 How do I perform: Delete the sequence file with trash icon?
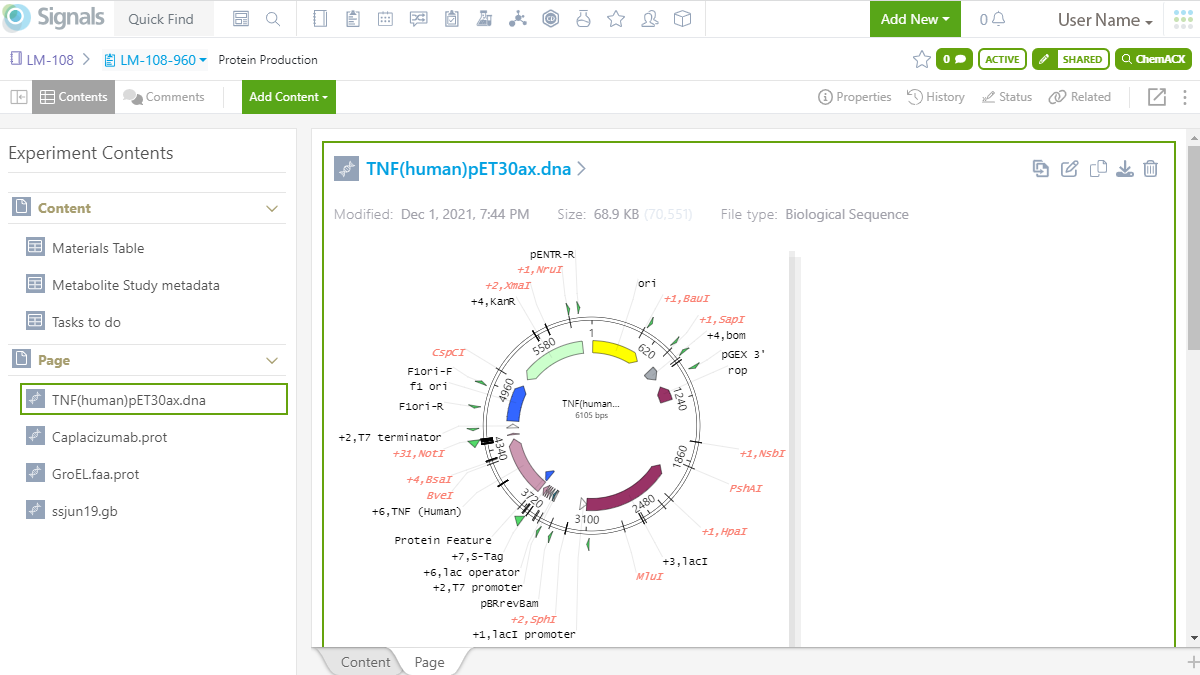point(1151,169)
